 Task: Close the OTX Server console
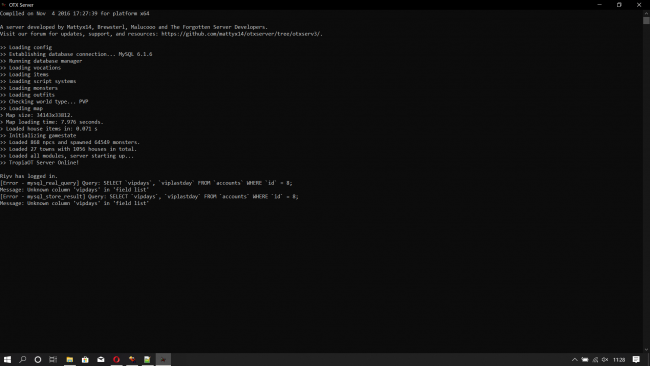pyautogui.click(x=639, y=5)
